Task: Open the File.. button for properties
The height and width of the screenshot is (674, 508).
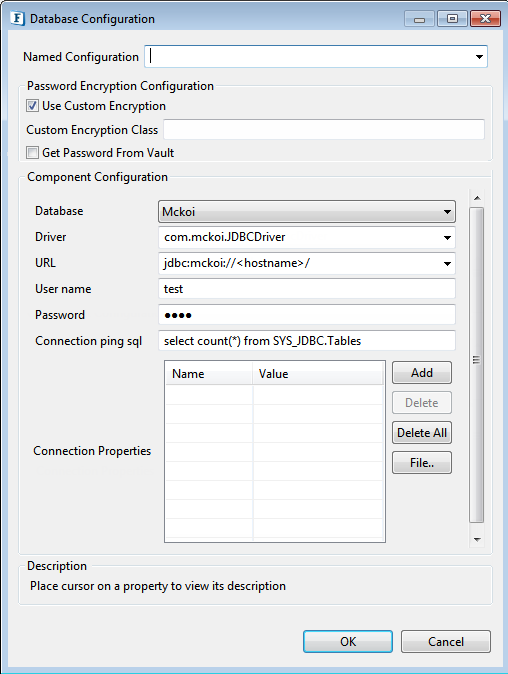Action: tap(422, 463)
